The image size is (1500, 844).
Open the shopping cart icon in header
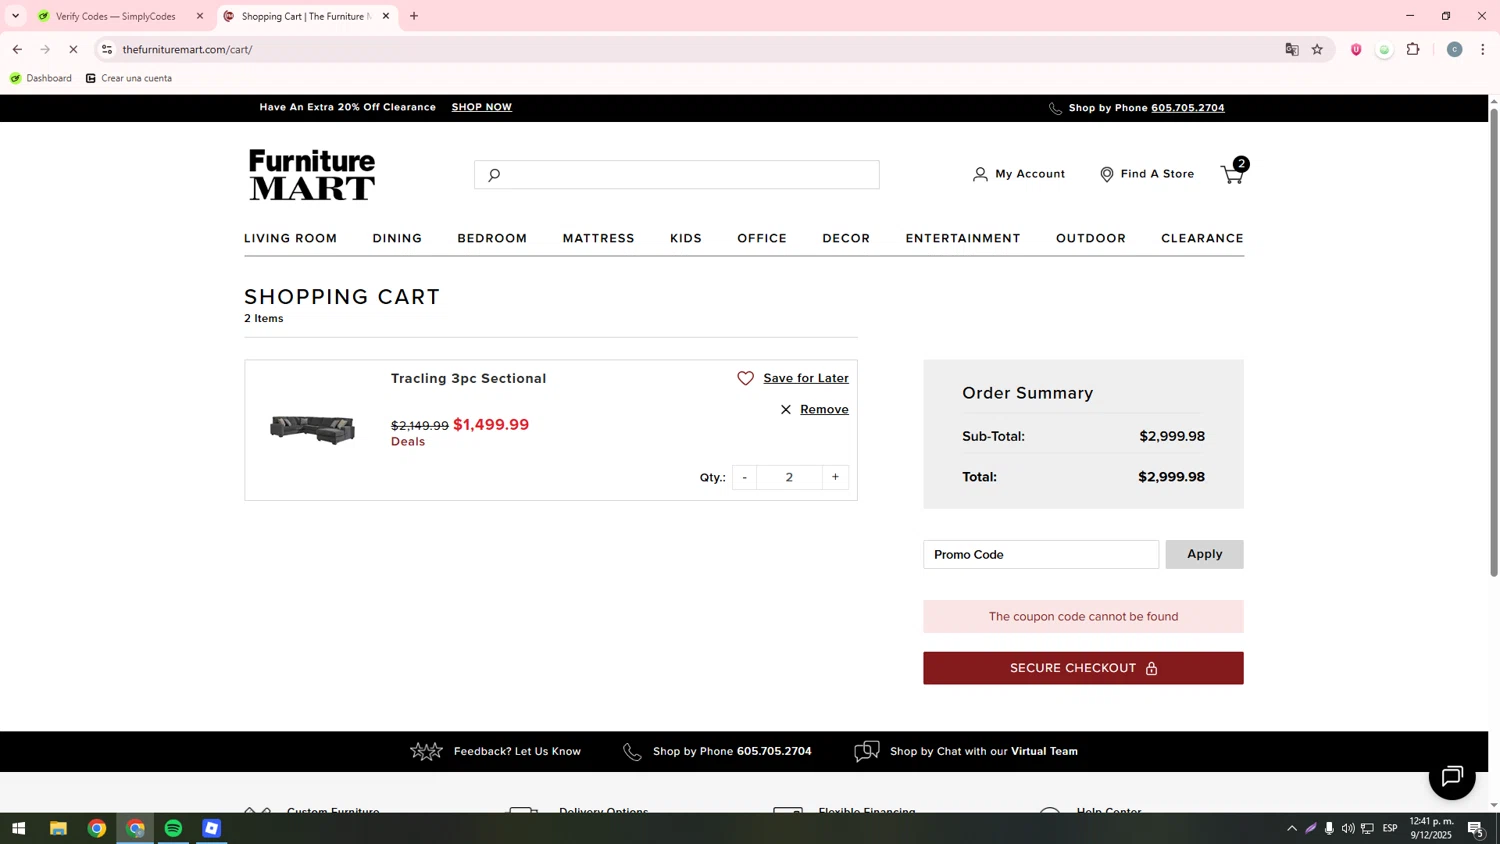pyautogui.click(x=1234, y=173)
